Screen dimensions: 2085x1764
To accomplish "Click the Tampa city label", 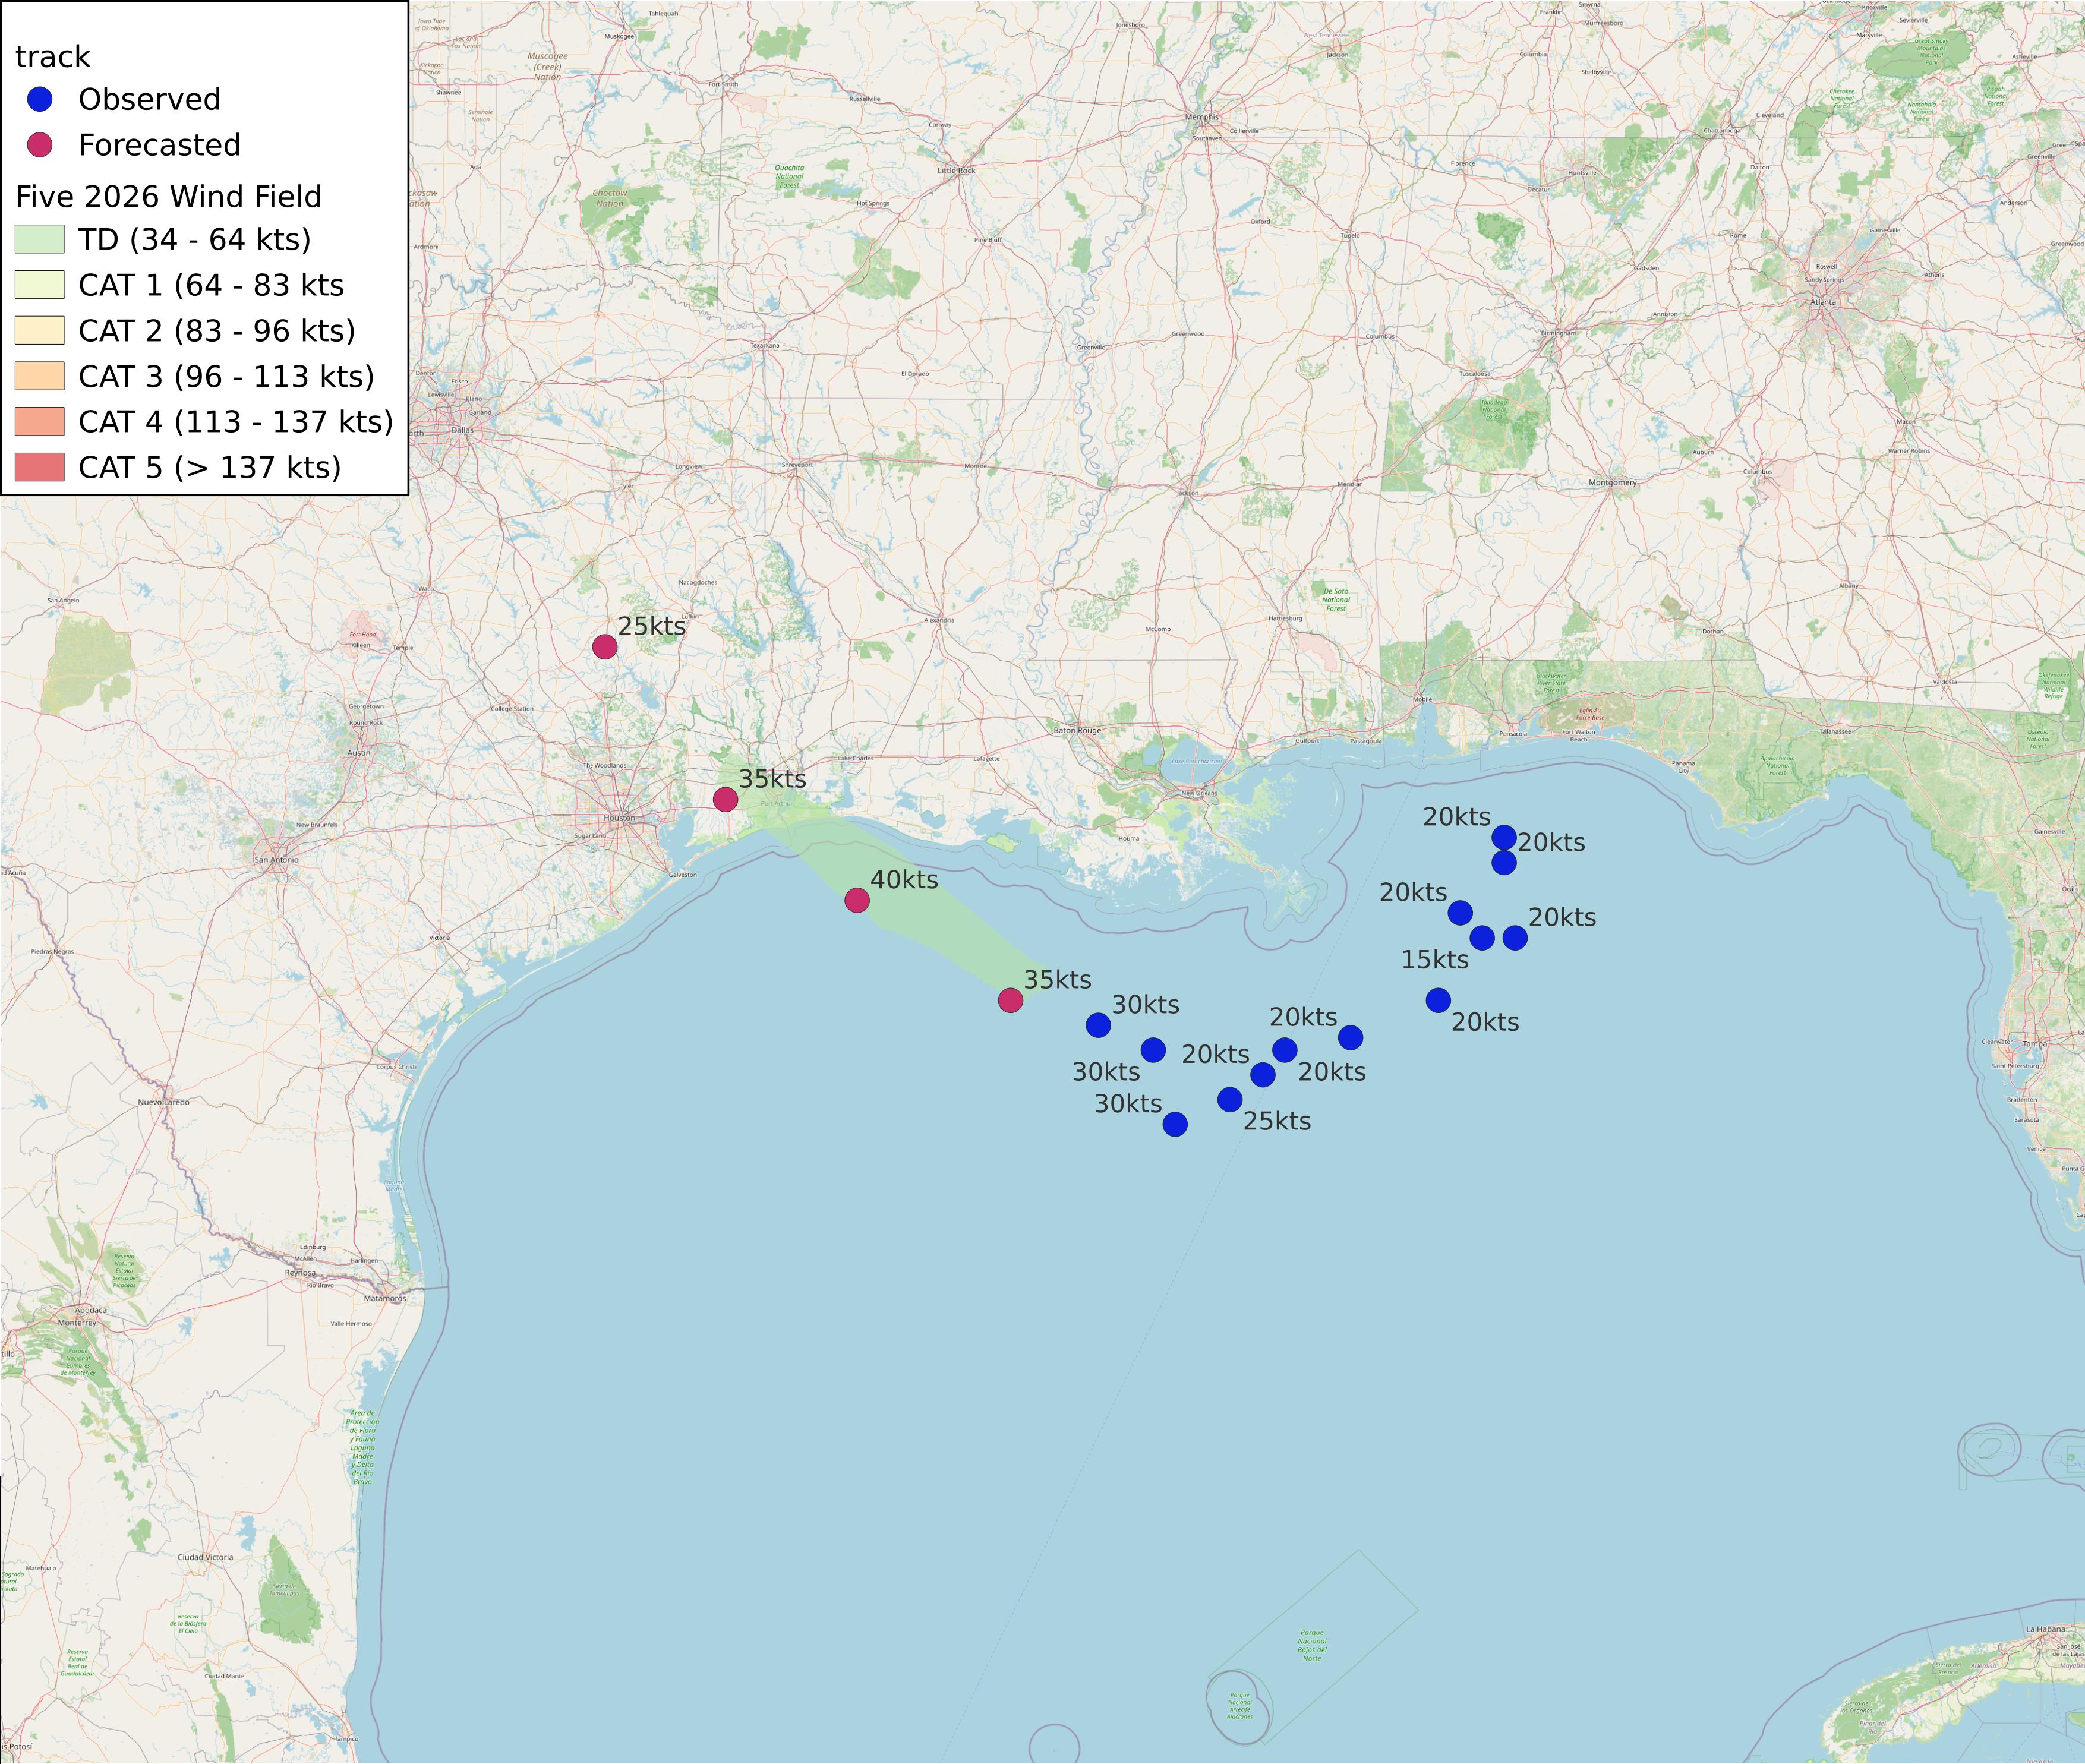I will [2035, 1044].
